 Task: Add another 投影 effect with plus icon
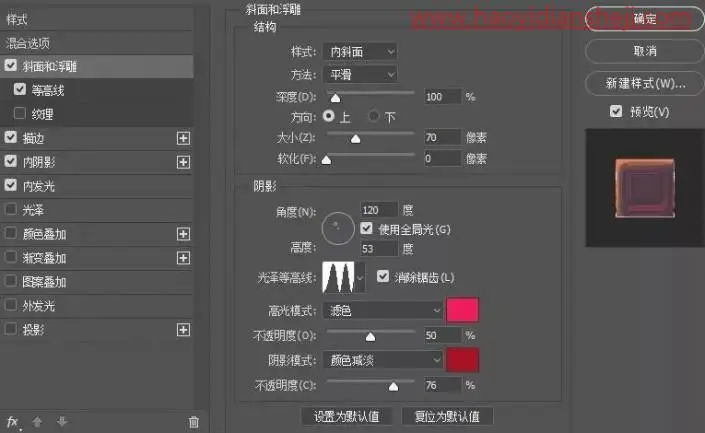183,330
